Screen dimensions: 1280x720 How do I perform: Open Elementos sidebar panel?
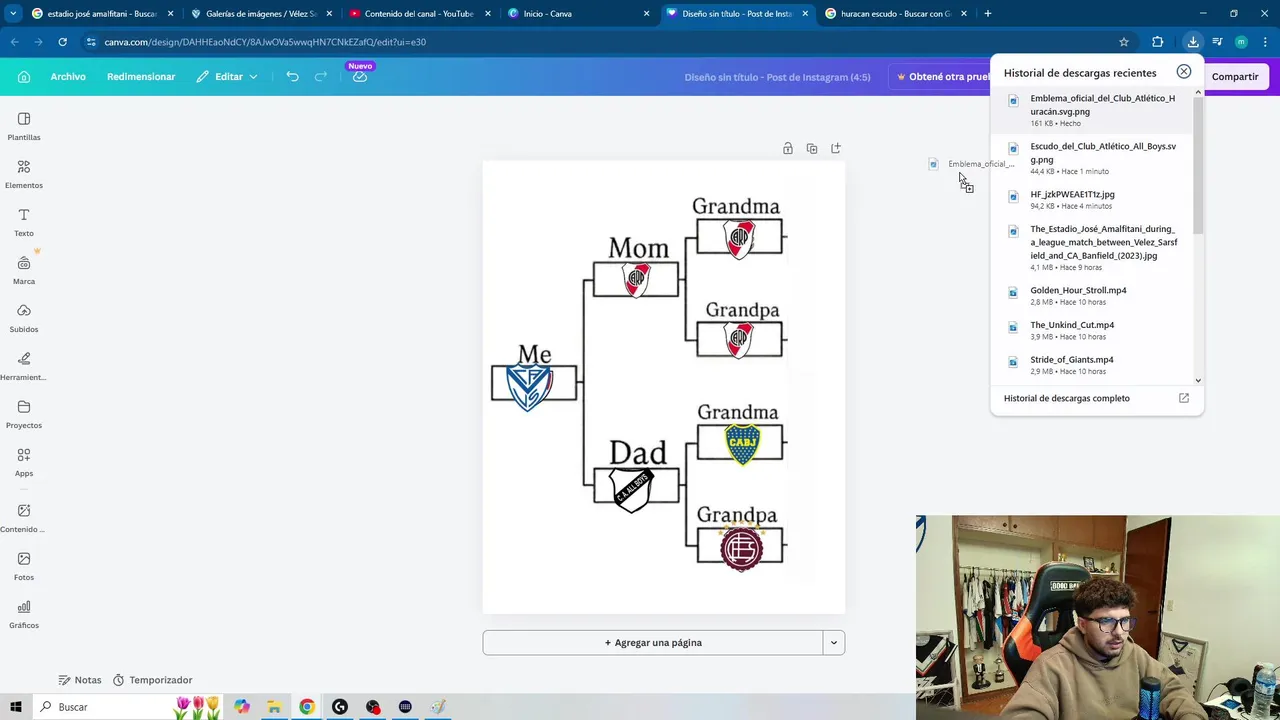[24, 174]
